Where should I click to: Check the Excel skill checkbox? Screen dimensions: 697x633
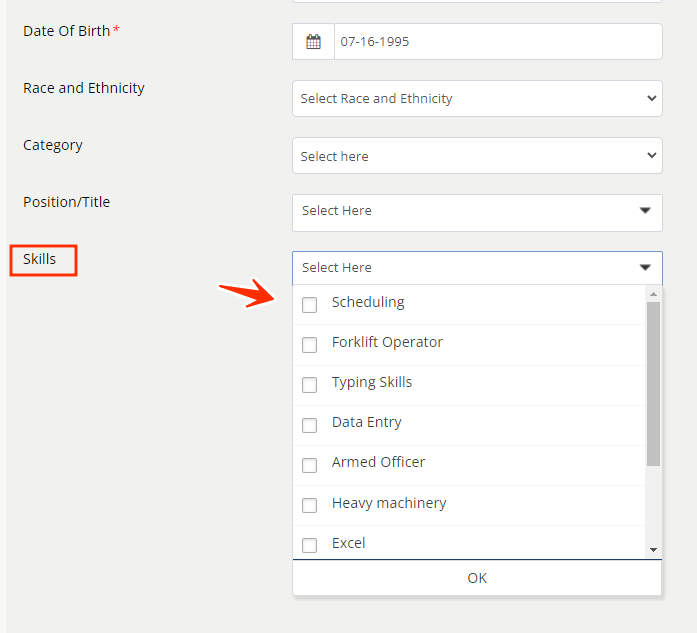coord(310,545)
